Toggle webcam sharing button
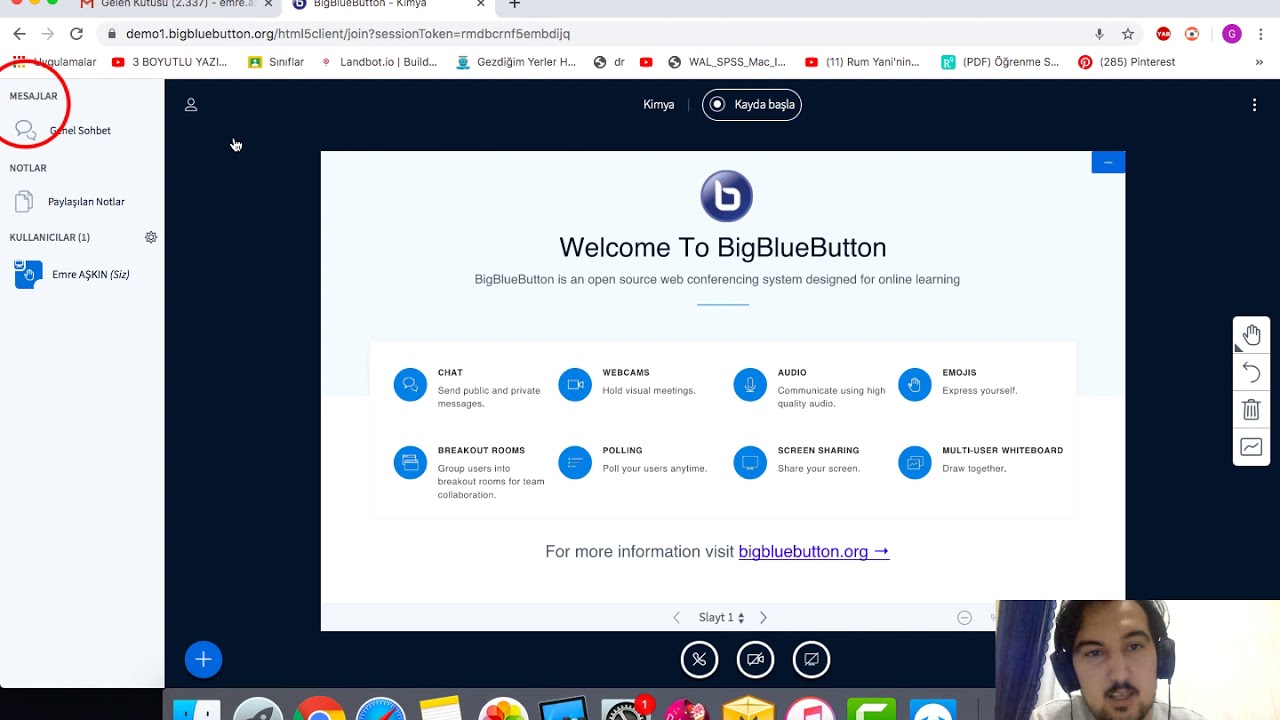Viewport: 1280px width, 720px height. 755,659
